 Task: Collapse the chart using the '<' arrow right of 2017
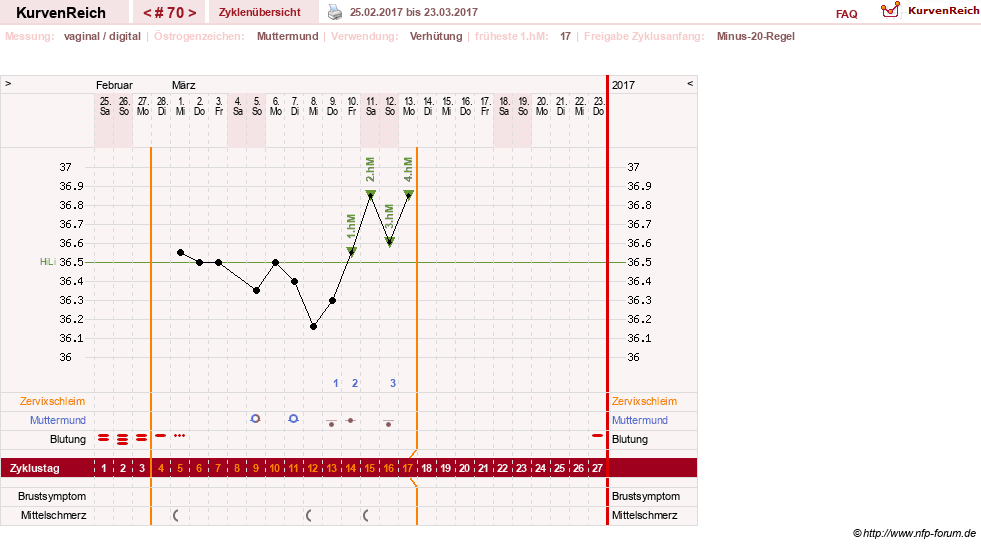click(x=690, y=83)
